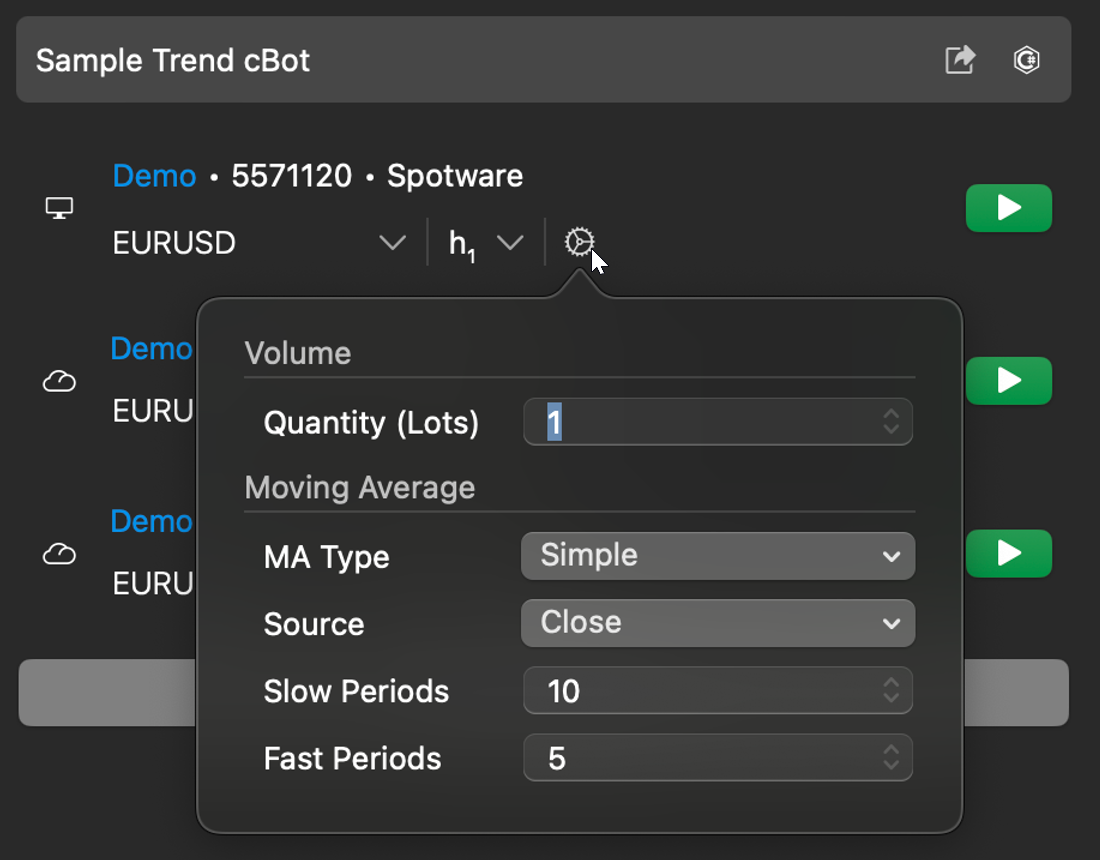Start the bottom cBot instance with play button
Screen dimensions: 1100x860
pyautogui.click(x=1008, y=553)
